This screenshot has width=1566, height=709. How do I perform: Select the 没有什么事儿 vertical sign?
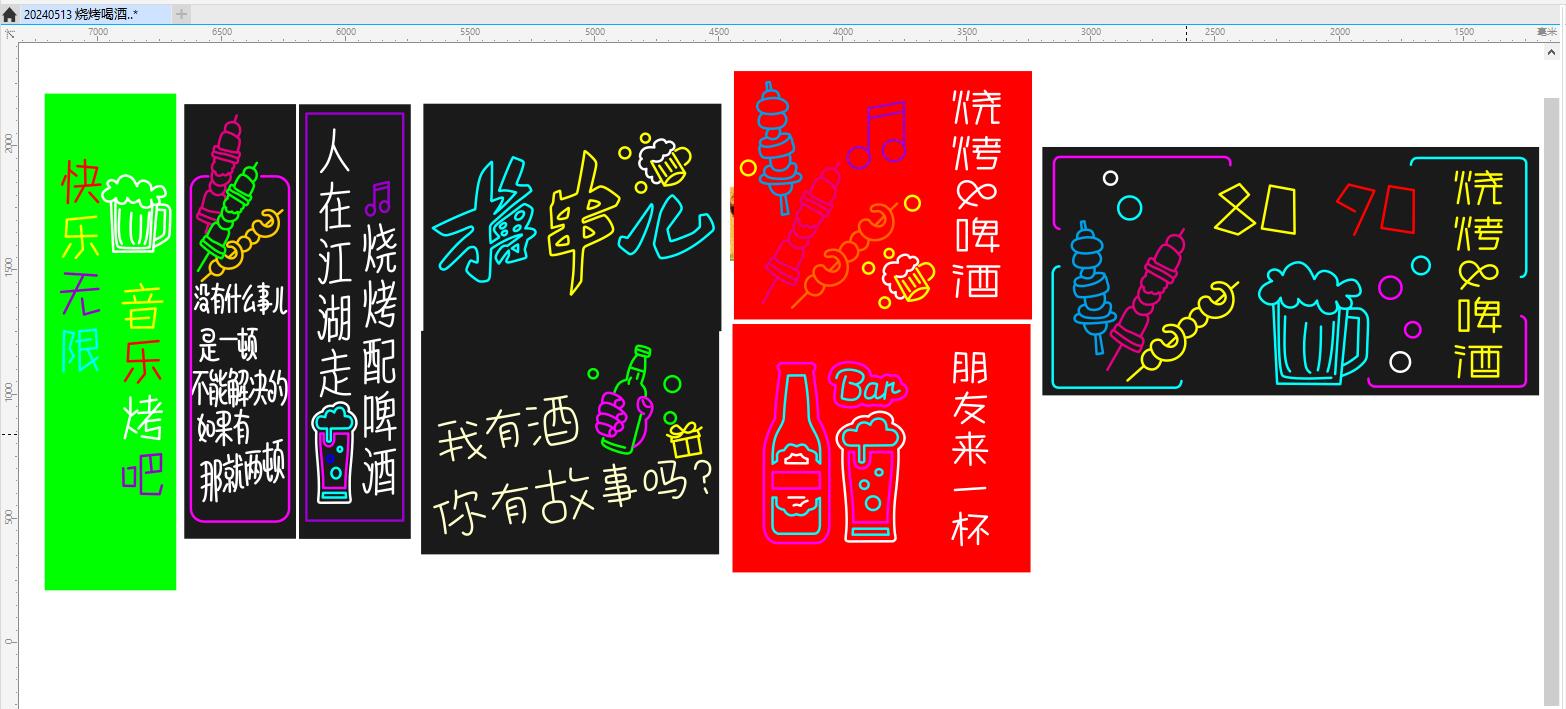point(240,321)
